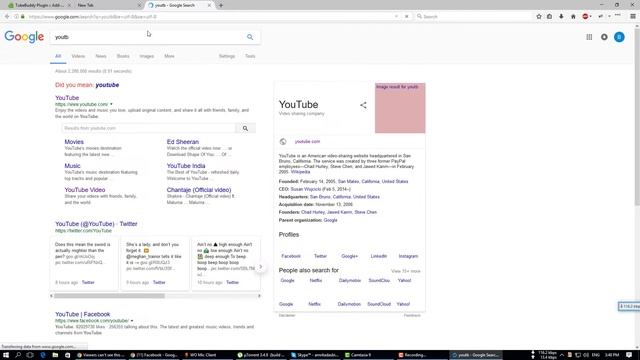The height and width of the screenshot is (360, 640).
Task: Open the YouTube main result link
Action: pyautogui.click(x=67, y=98)
